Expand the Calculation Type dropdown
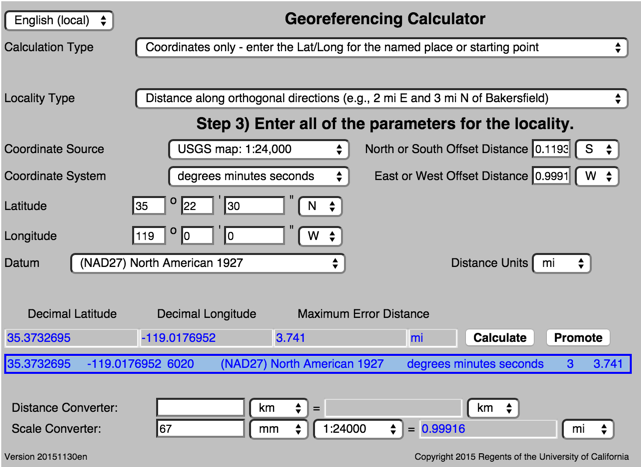 coord(381,47)
